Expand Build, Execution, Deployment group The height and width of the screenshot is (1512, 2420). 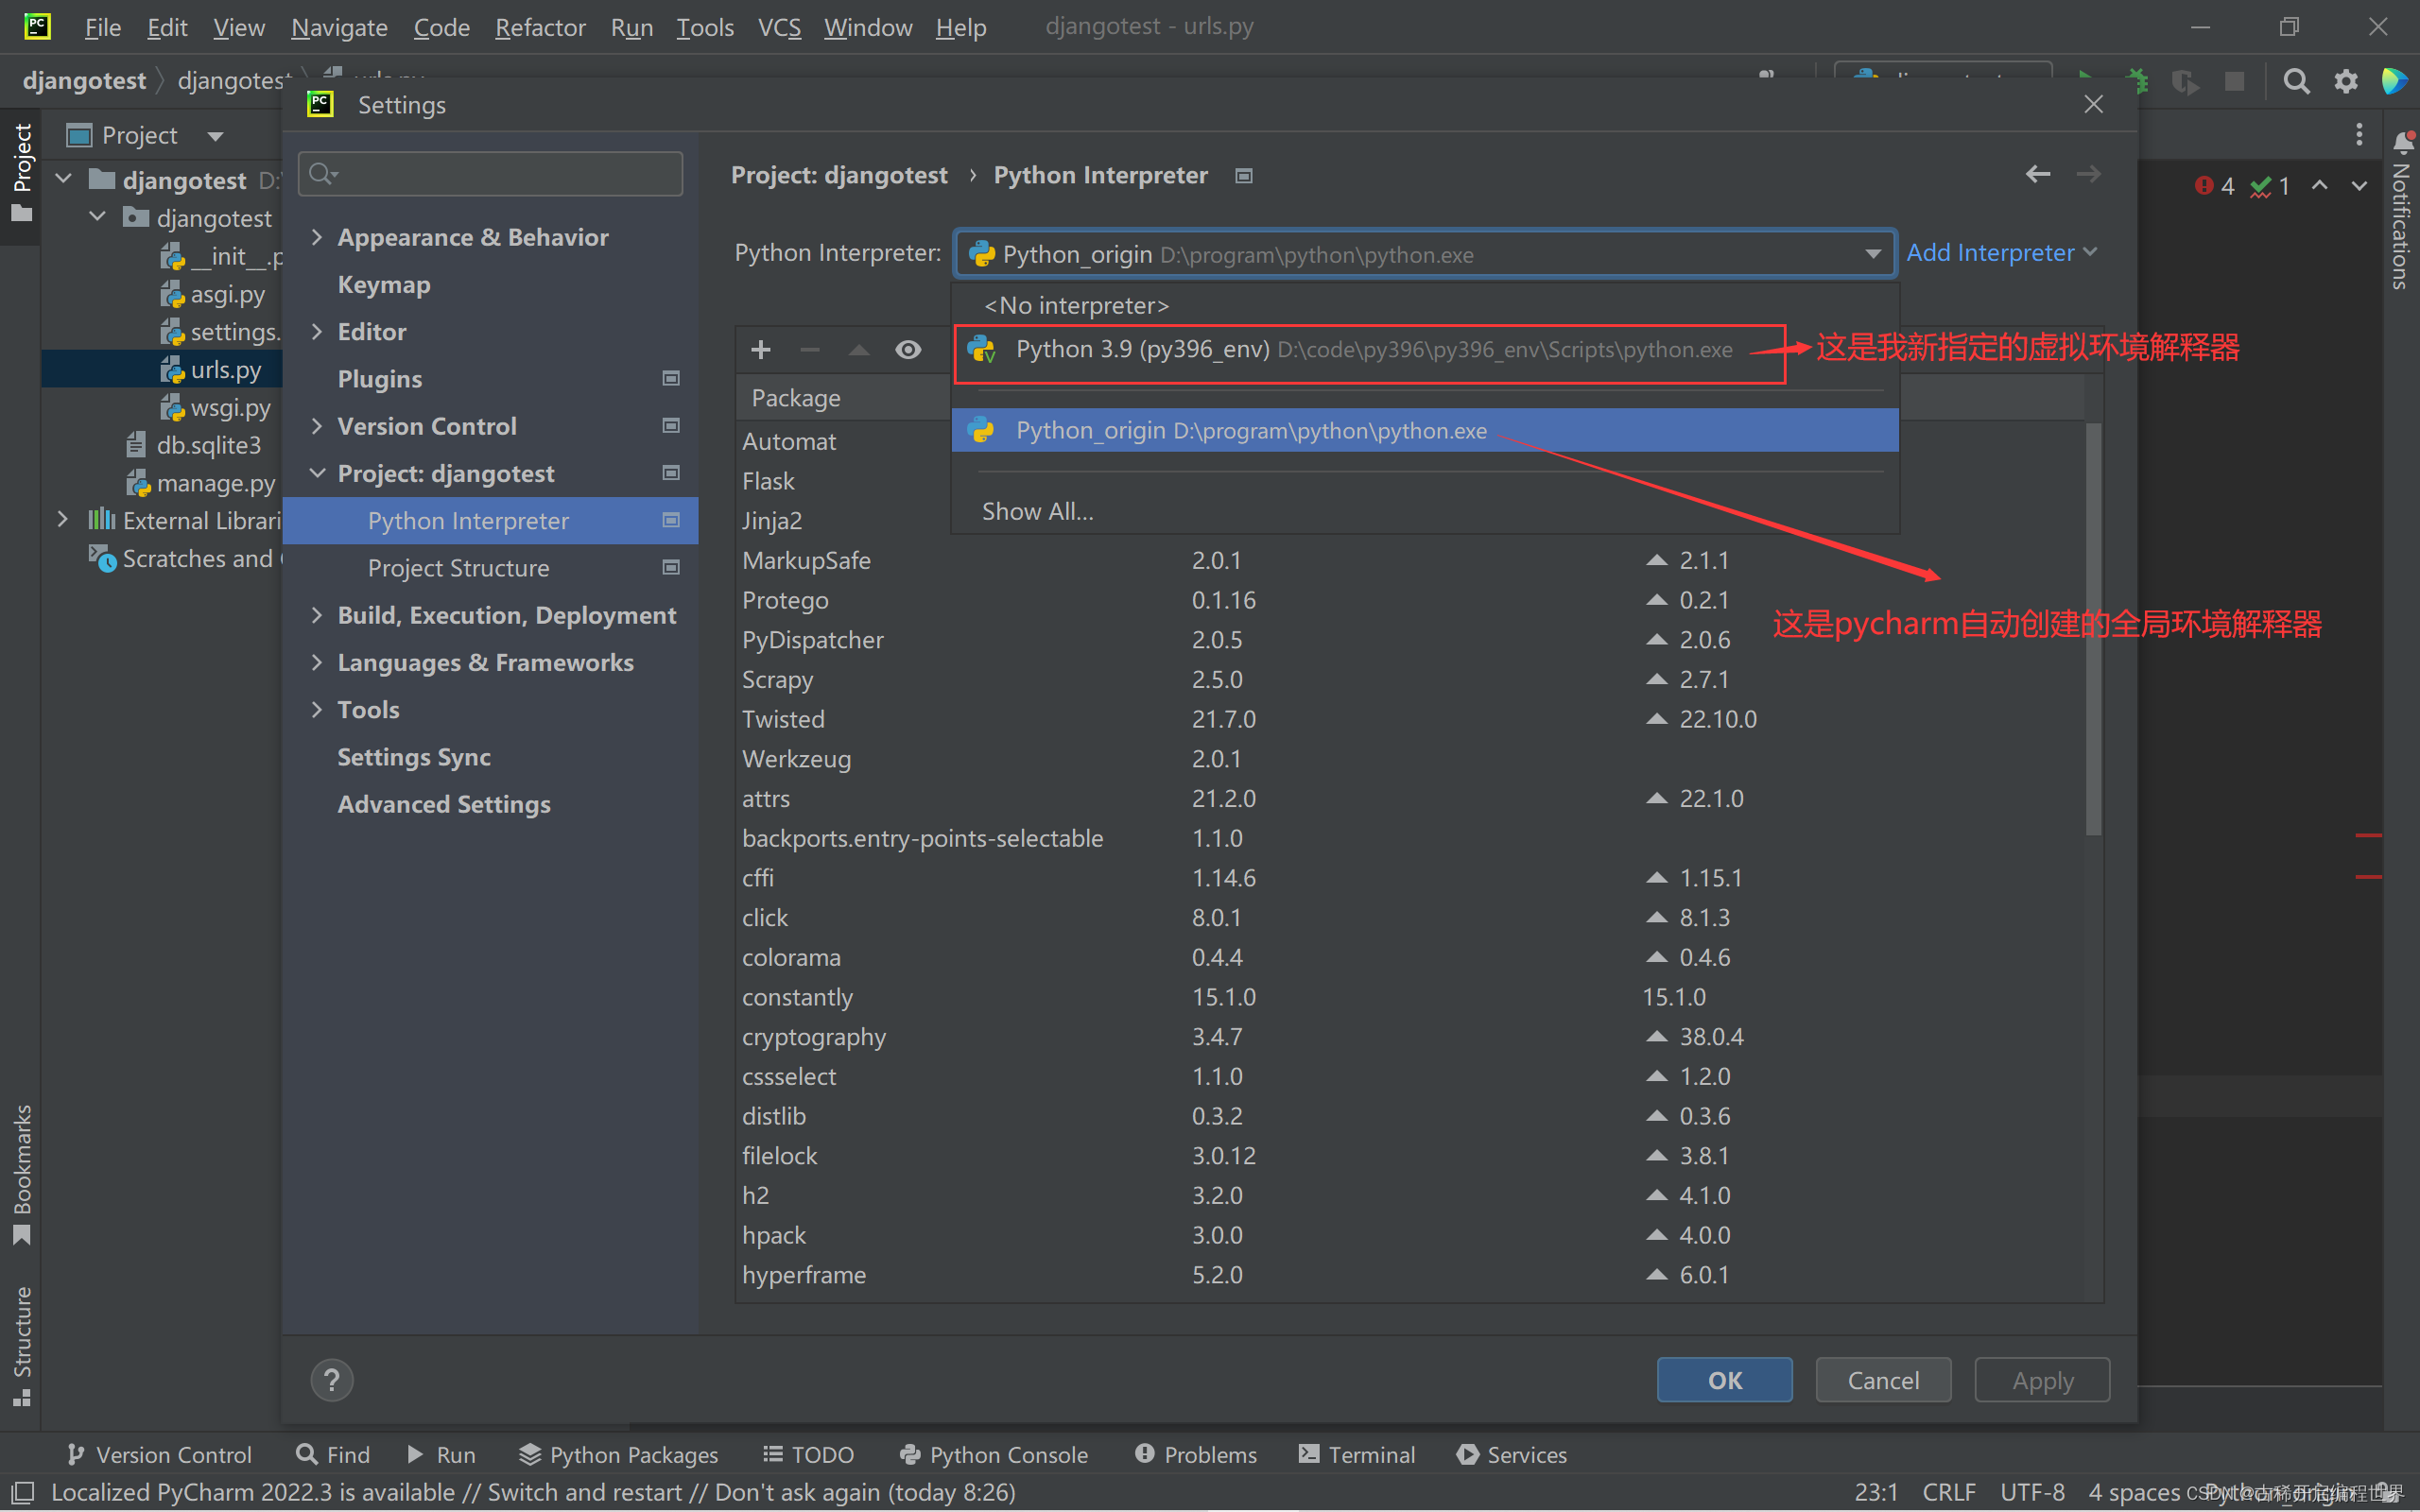pos(317,615)
